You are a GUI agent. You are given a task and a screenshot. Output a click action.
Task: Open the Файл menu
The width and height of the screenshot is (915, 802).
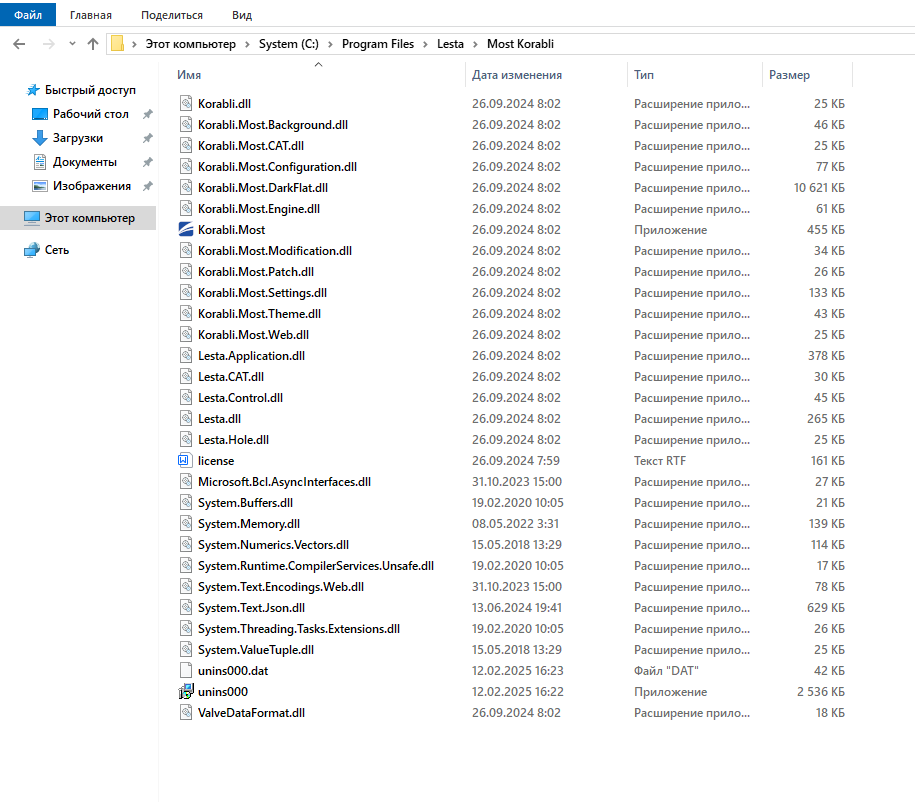(27, 15)
